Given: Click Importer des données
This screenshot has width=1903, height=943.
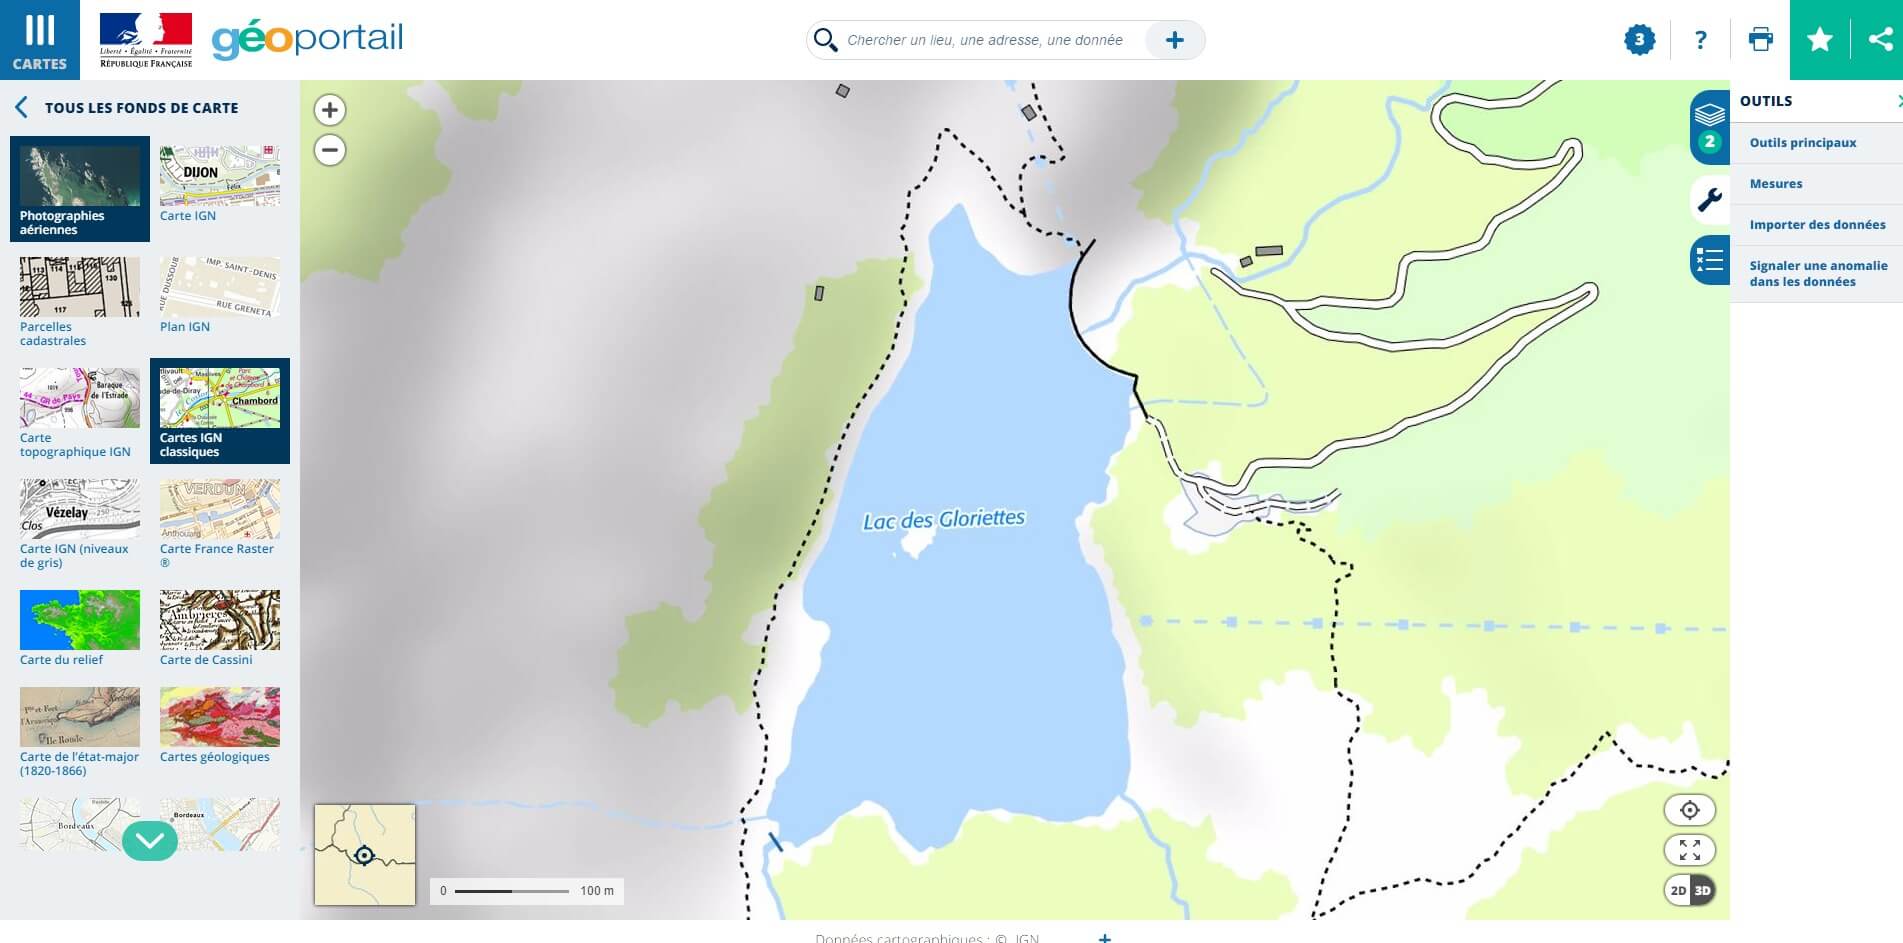Looking at the screenshot, I should (x=1817, y=225).
